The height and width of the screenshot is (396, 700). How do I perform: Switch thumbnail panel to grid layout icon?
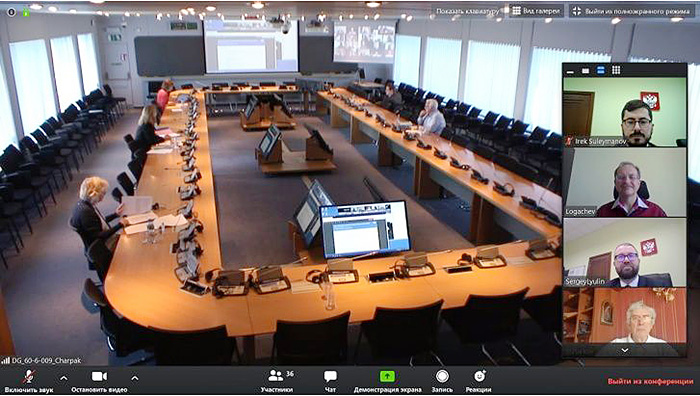point(616,70)
